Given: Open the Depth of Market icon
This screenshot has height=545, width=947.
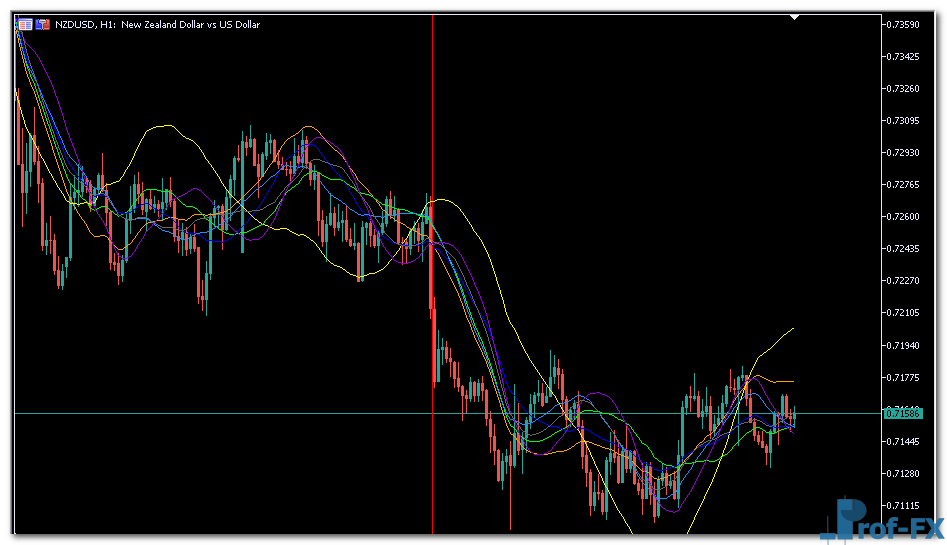Looking at the screenshot, I should (42, 24).
